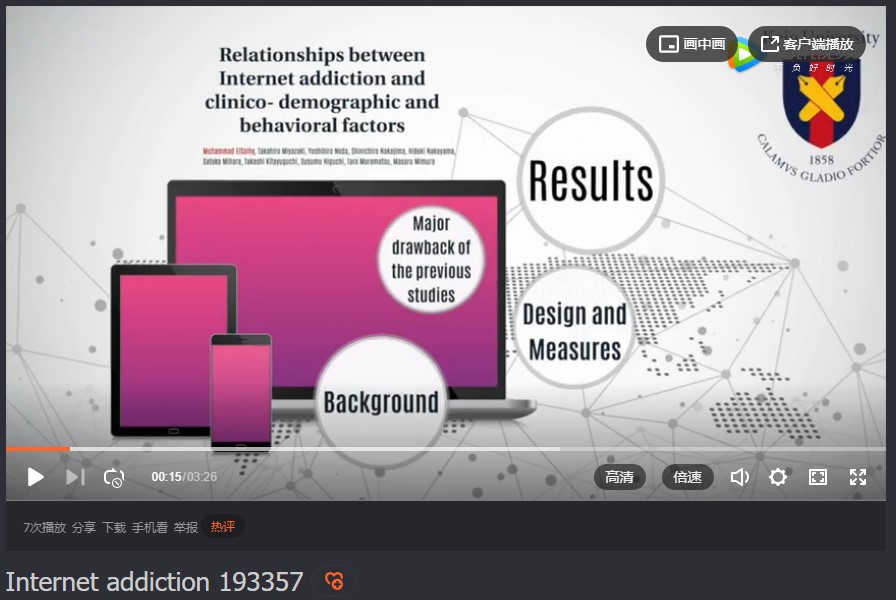Play in client via 客户端播放
896x600 pixels.
[x=807, y=44]
